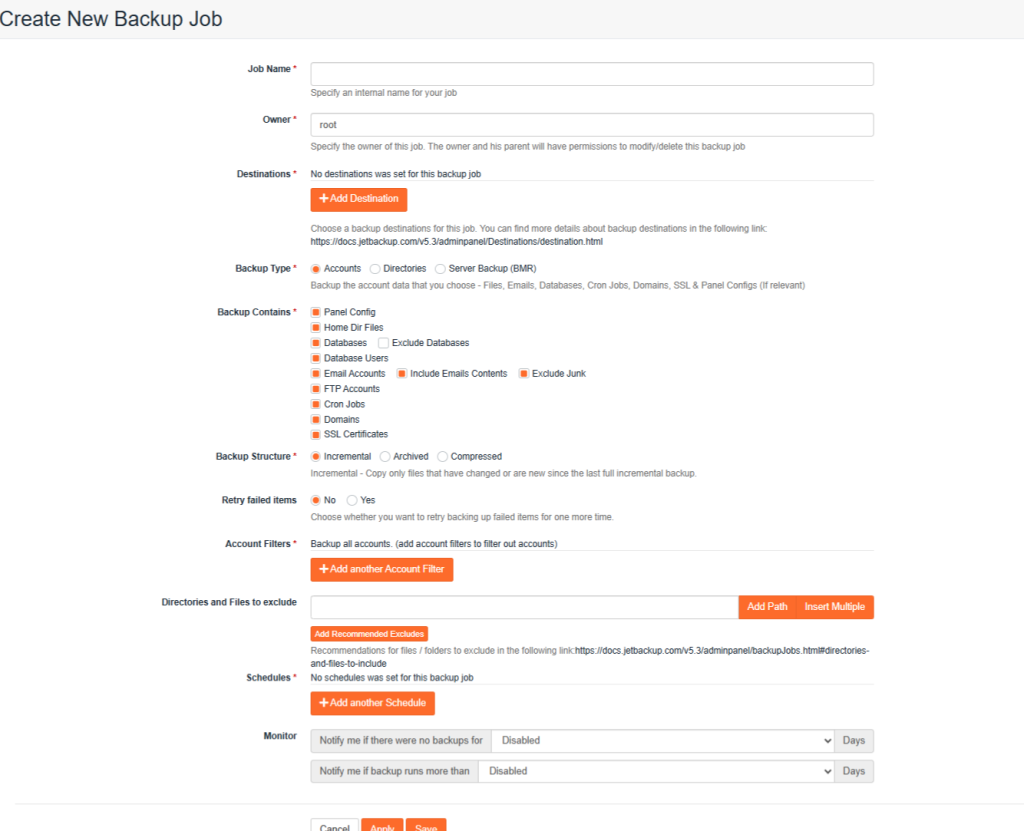Enable the Exclude Databases checkbox

click(383, 343)
